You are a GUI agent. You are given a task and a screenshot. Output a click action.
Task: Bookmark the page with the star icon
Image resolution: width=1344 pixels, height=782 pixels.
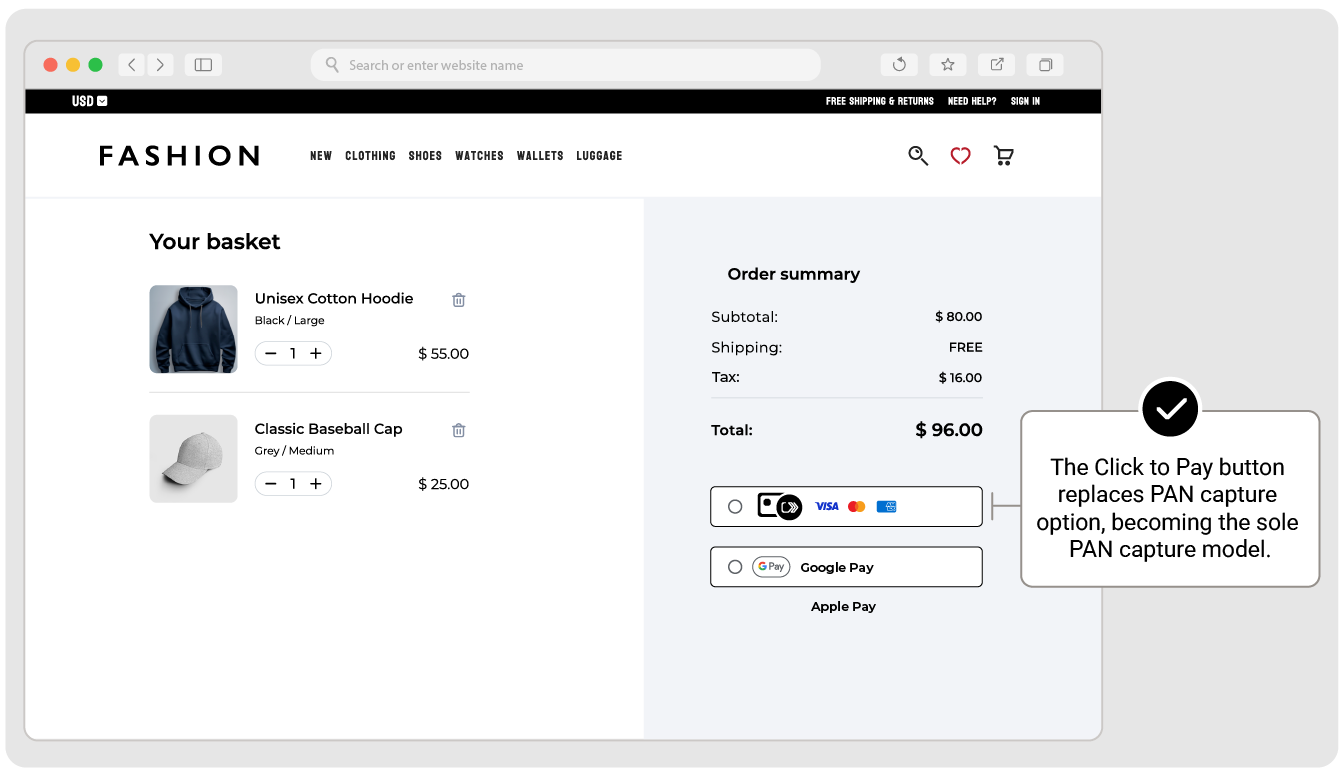pos(948,65)
